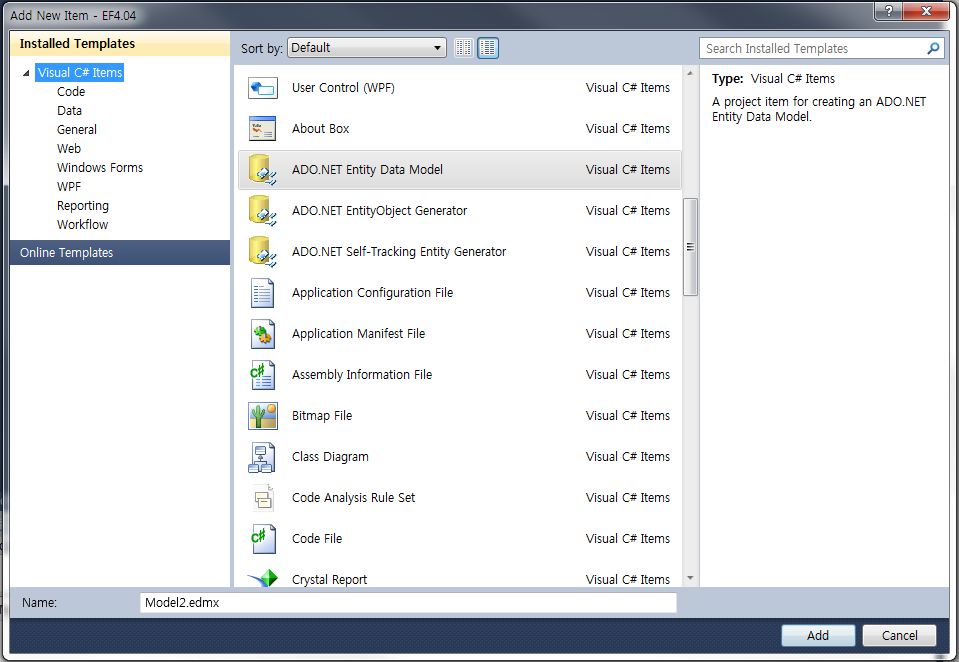Screen dimensions: 959x662
Task: Click the template list scrollbar thumb
Action: [x=690, y=247]
